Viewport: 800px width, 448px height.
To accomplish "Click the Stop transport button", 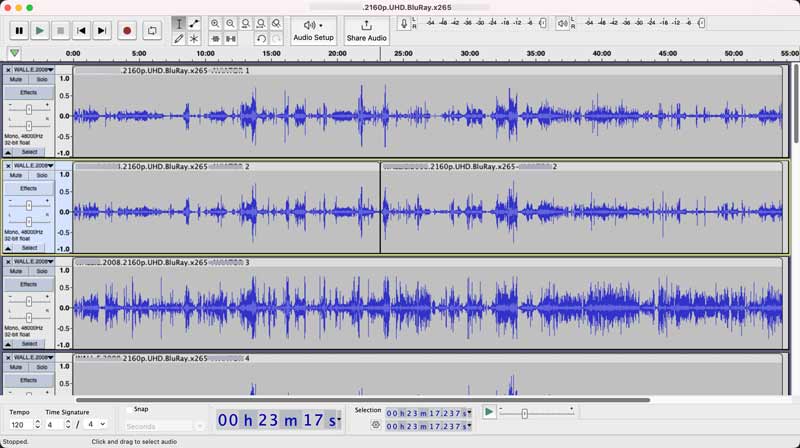I will (x=60, y=31).
